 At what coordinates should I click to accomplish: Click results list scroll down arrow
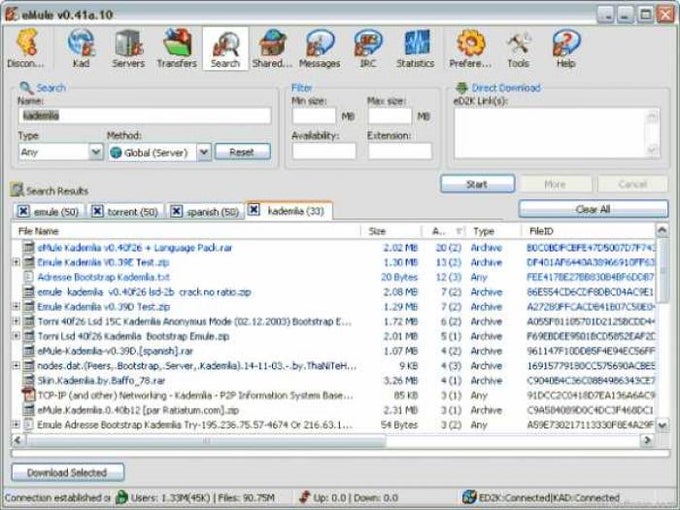click(662, 425)
